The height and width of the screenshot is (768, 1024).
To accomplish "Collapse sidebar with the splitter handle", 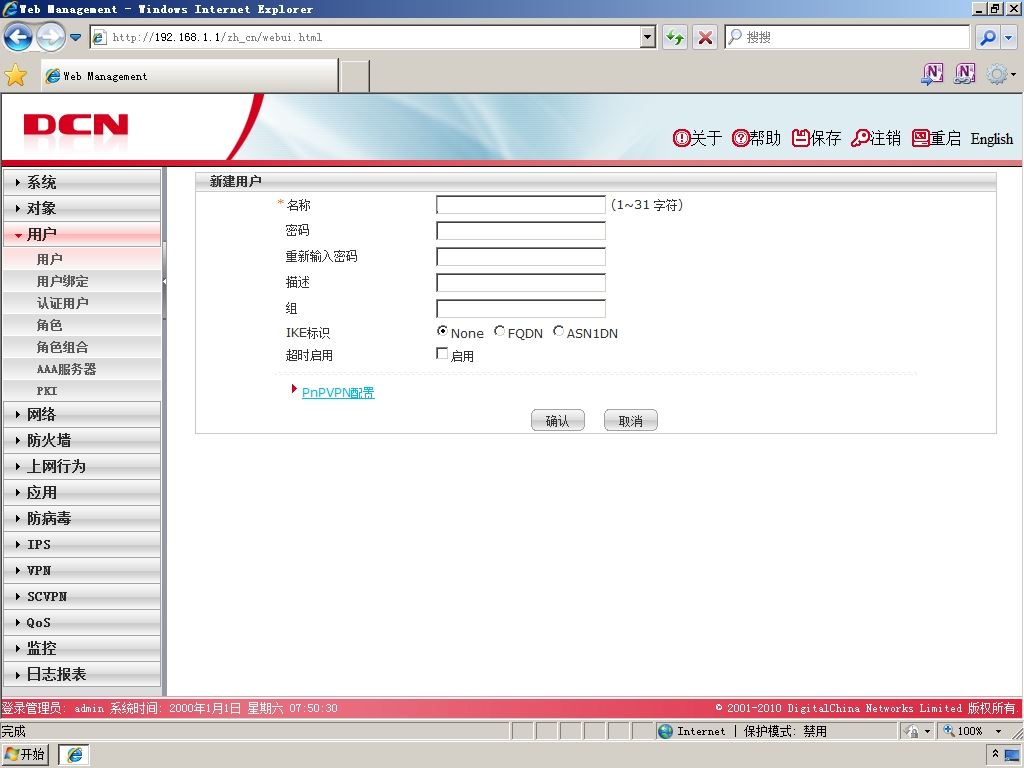I will coord(165,281).
